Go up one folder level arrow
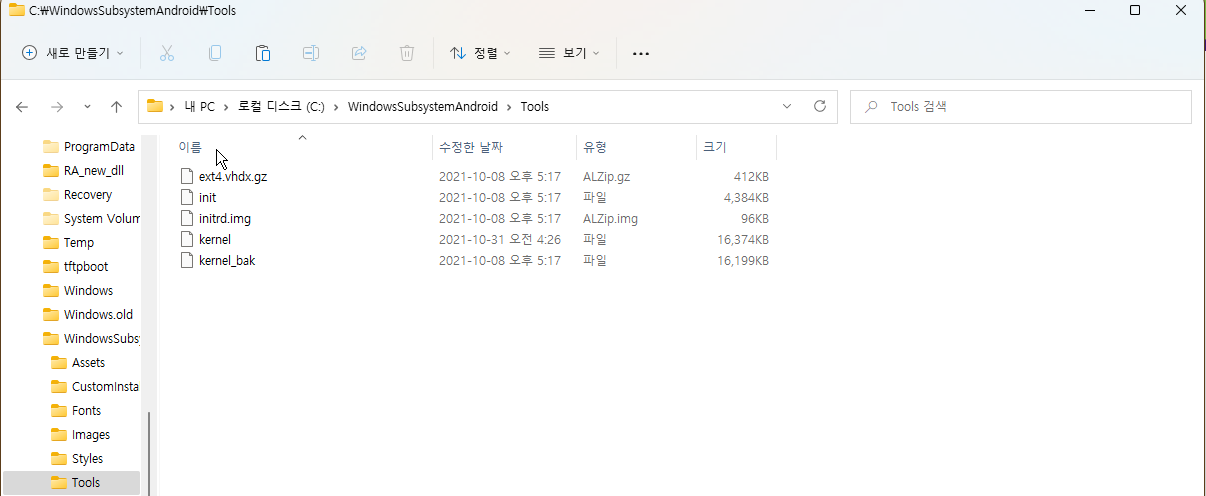Image resolution: width=1206 pixels, height=496 pixels. [116, 106]
